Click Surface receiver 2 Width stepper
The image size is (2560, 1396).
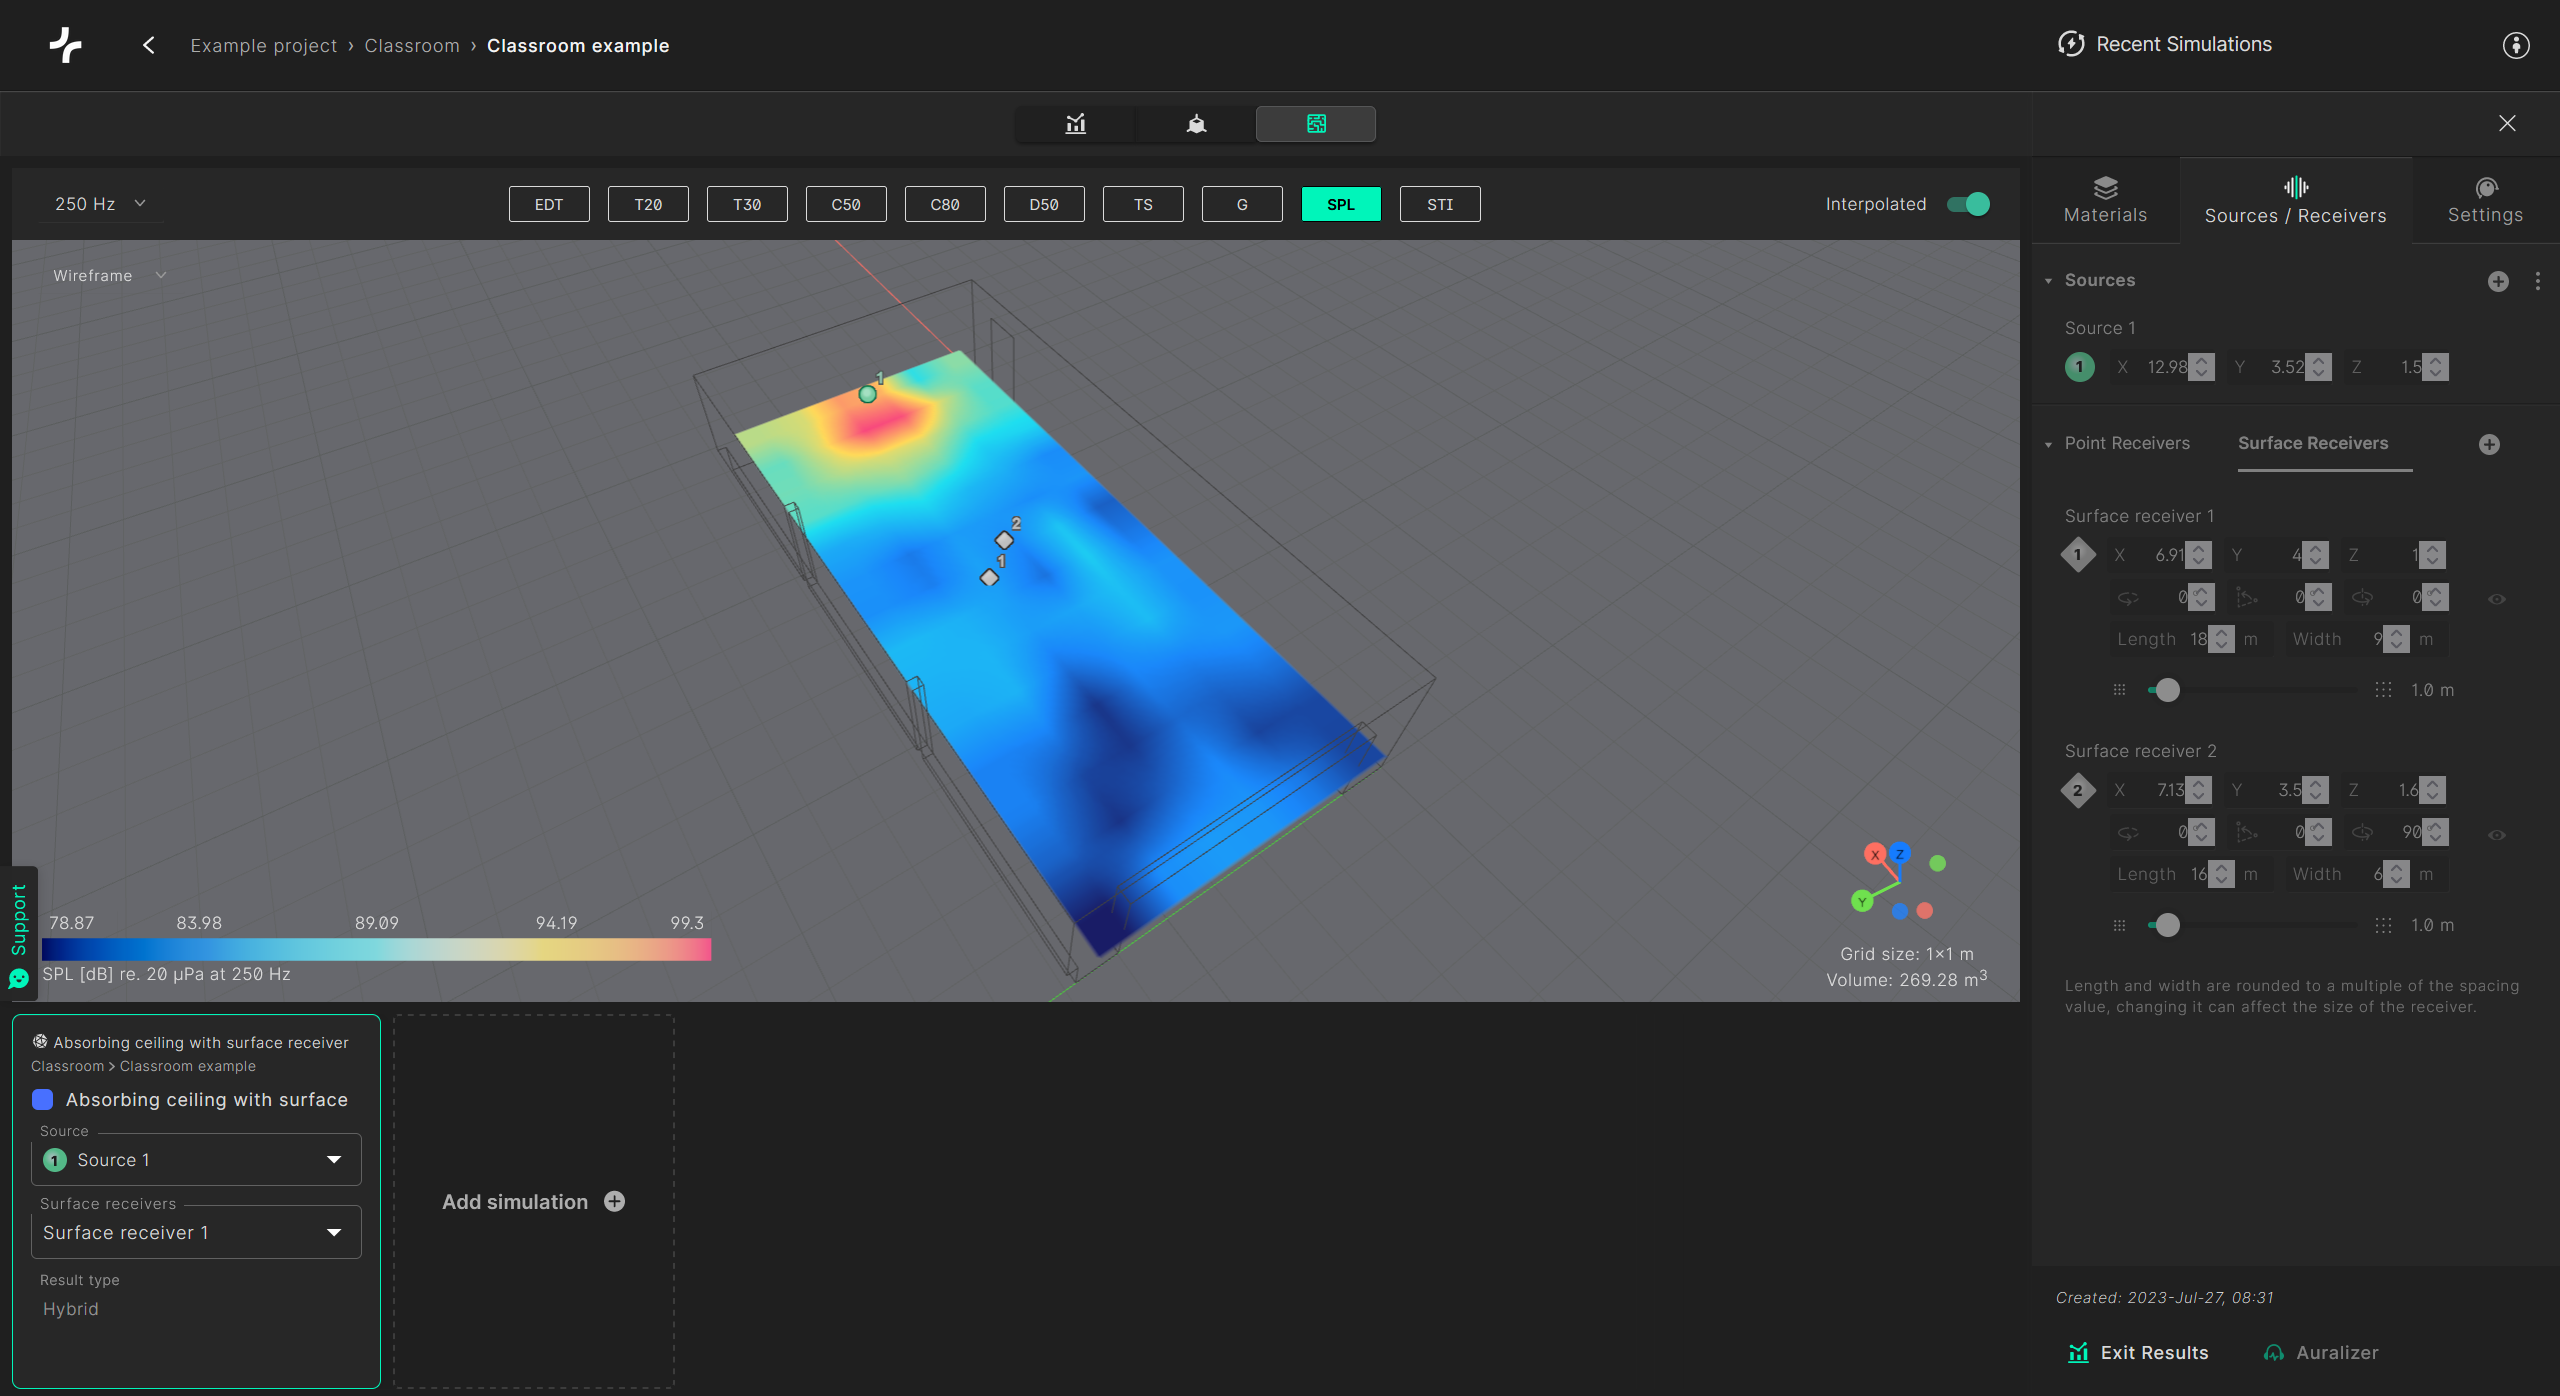click(x=2397, y=874)
